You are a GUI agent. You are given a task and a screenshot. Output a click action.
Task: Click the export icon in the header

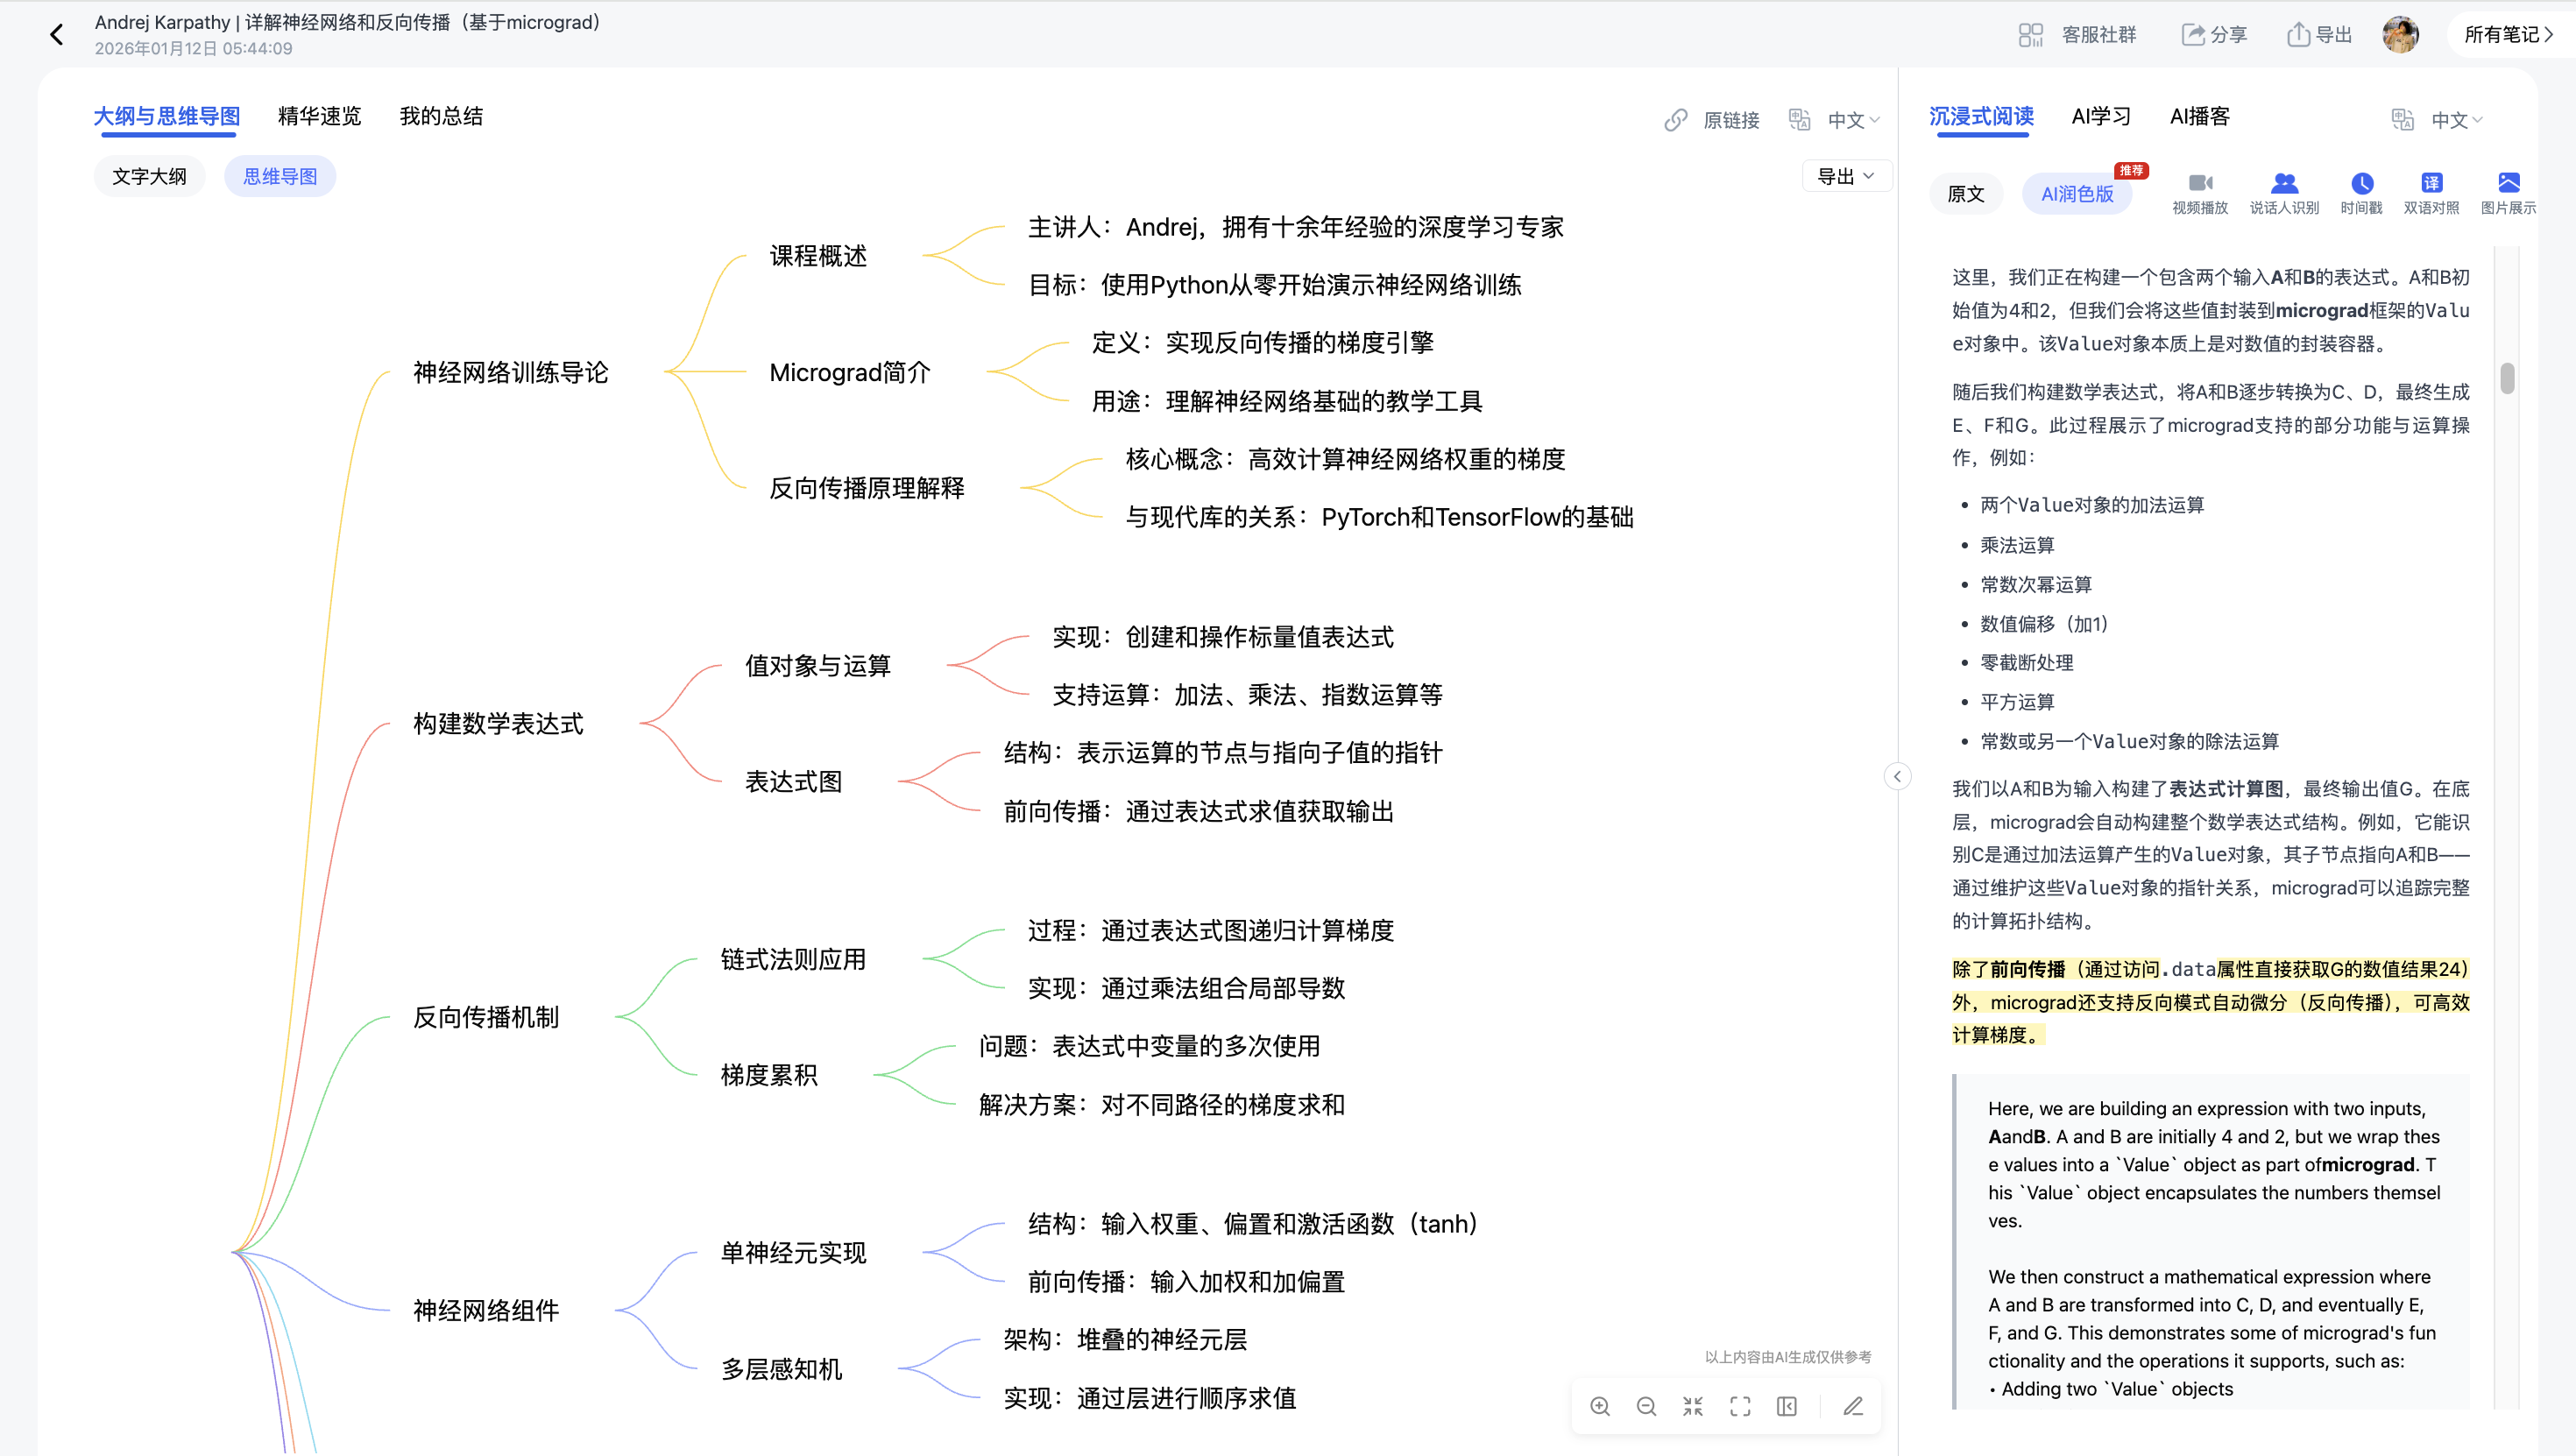2298,35
